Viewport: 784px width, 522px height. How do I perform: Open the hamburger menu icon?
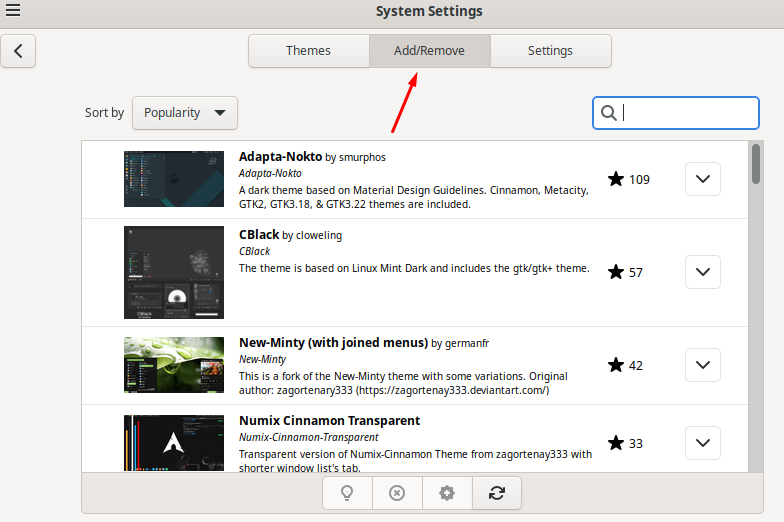coord(13,10)
